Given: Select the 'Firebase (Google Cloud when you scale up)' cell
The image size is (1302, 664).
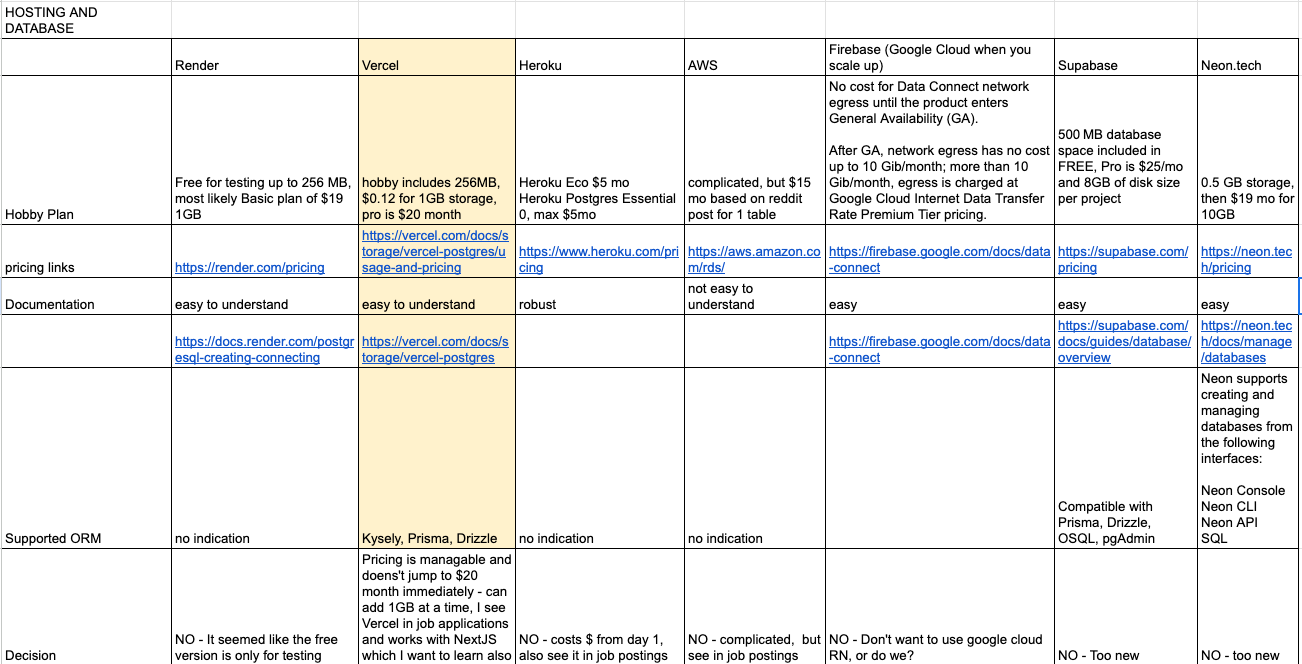Looking at the screenshot, I should pyautogui.click(x=940, y=58).
